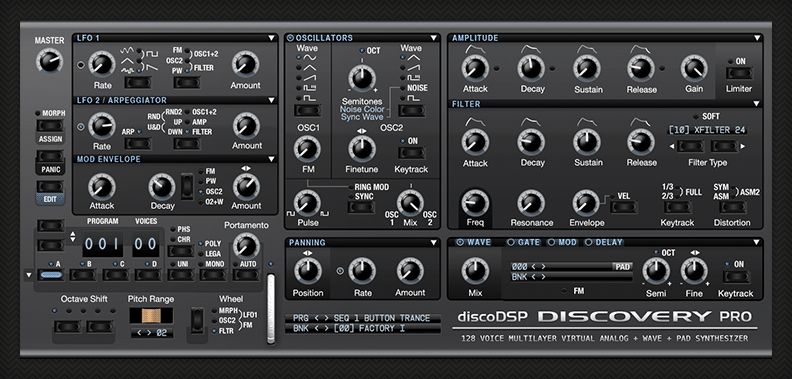This screenshot has height=379, width=792.
Task: Toggle the filter VEL switch
Action: click(624, 207)
